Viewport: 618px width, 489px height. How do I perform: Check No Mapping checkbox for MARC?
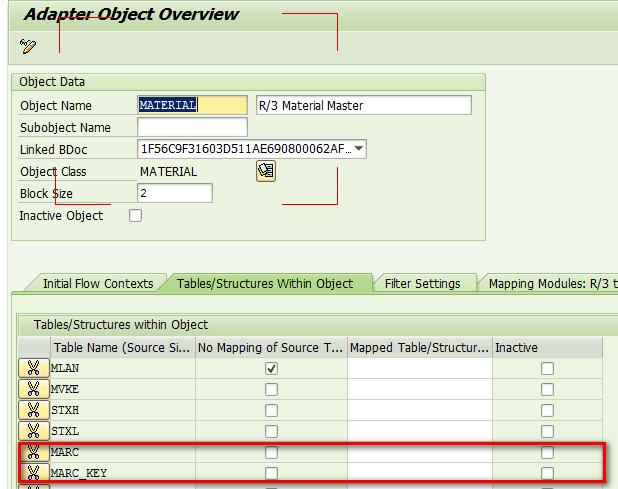(x=271, y=452)
